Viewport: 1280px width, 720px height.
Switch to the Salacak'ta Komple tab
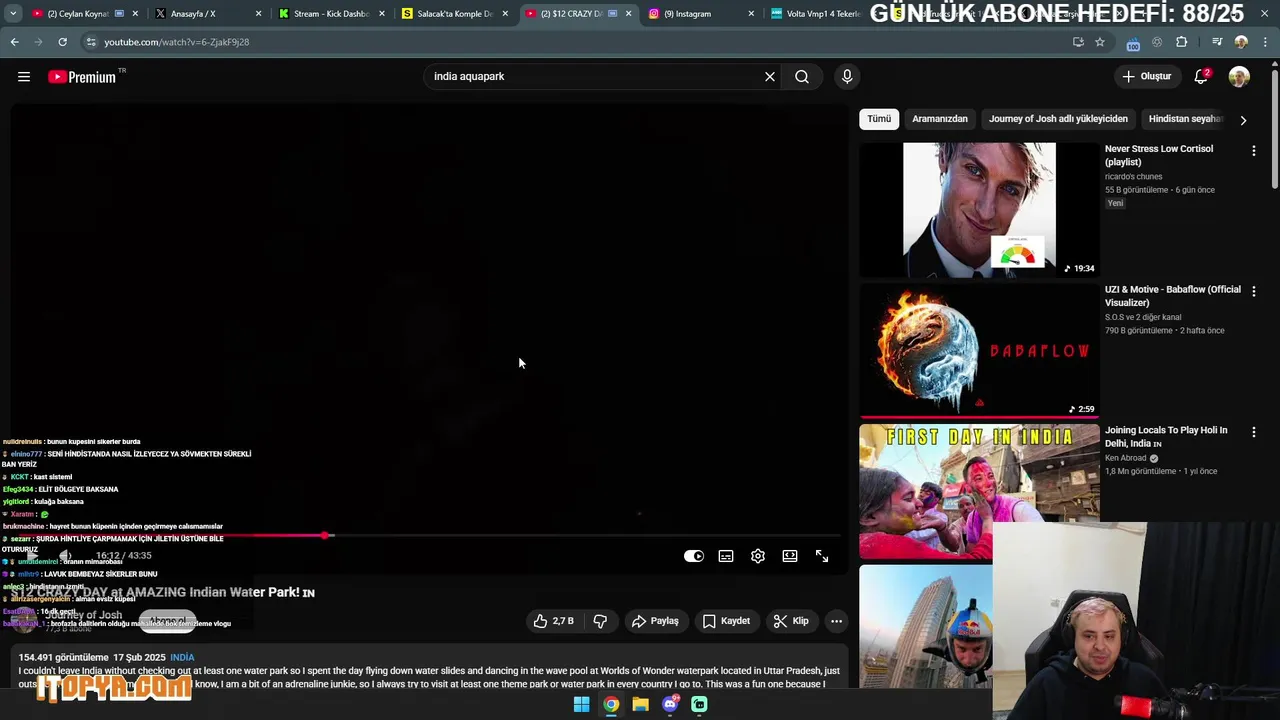coord(454,14)
